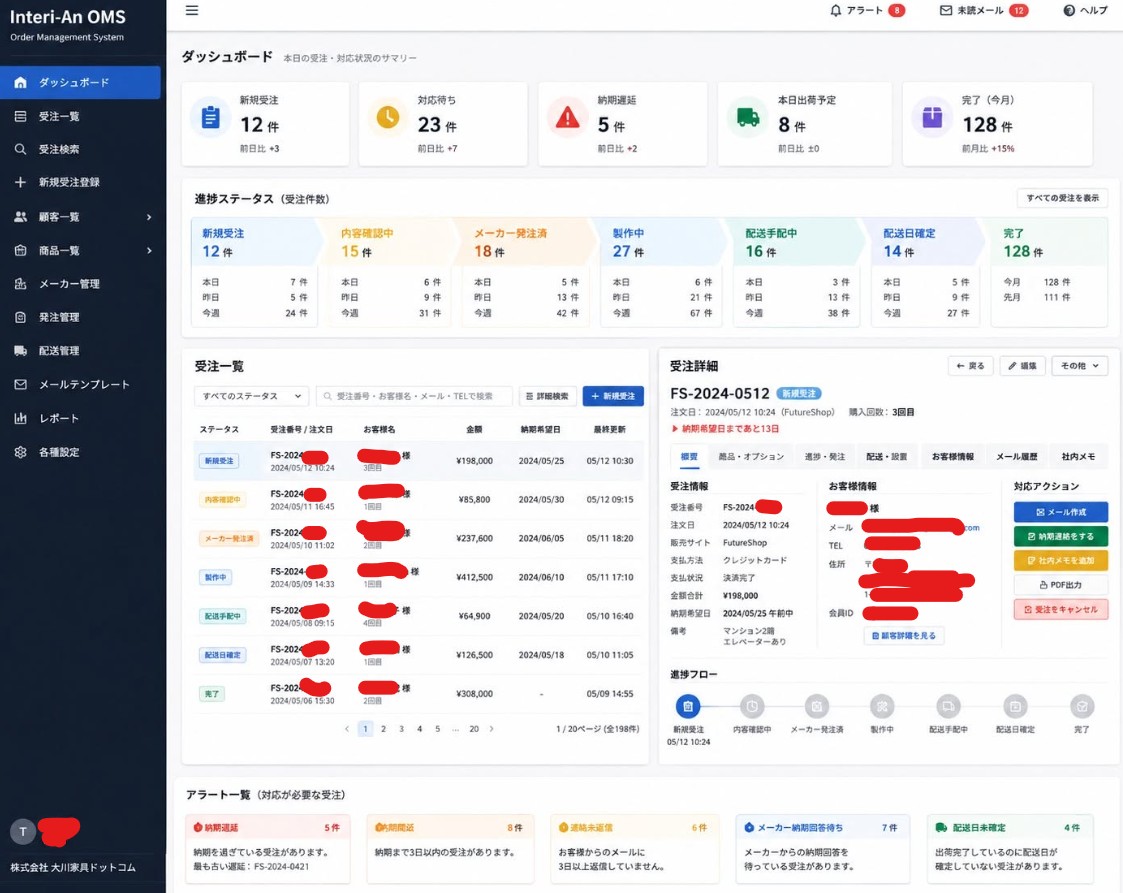Click 配送日確定 step icon in progress flow

coord(1015,707)
